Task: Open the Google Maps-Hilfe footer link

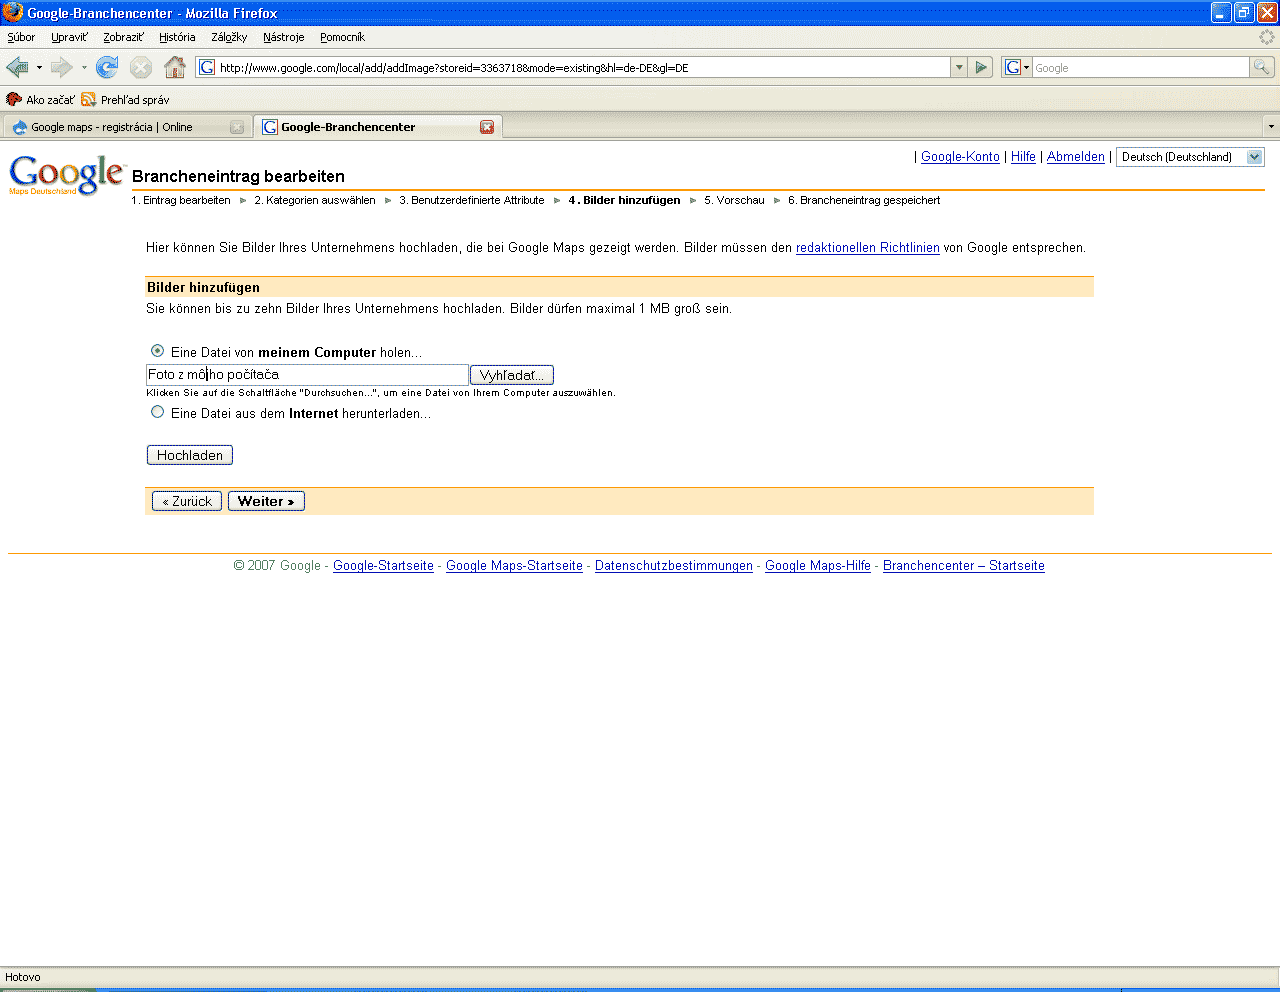Action: click(818, 566)
